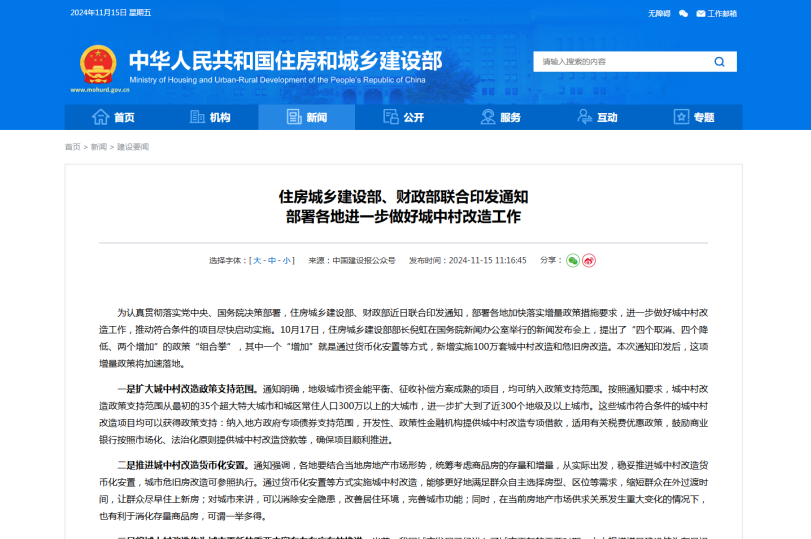Open the WeChat icon in top bar

coord(683,14)
